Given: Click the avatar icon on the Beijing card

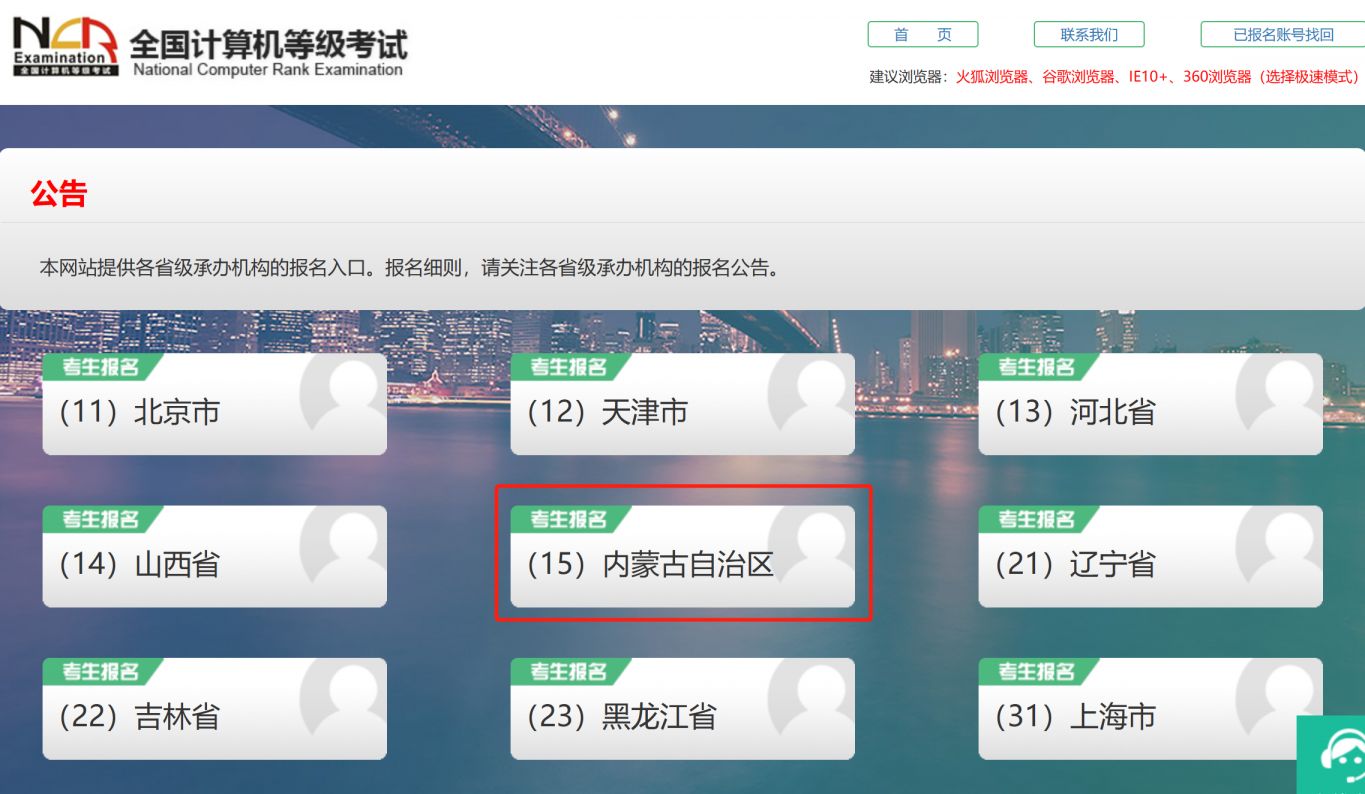Looking at the screenshot, I should [x=343, y=393].
